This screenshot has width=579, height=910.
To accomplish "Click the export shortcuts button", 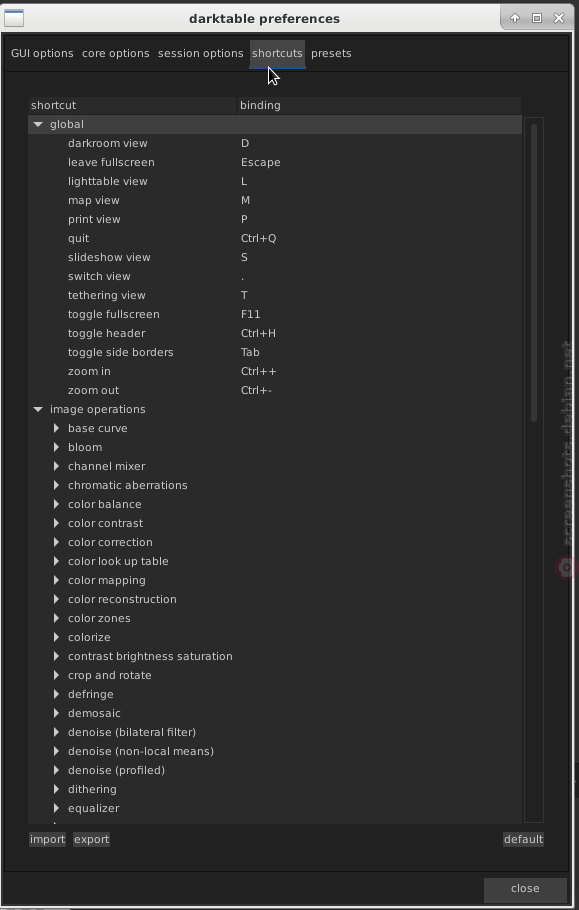I will pyautogui.click(x=91, y=839).
